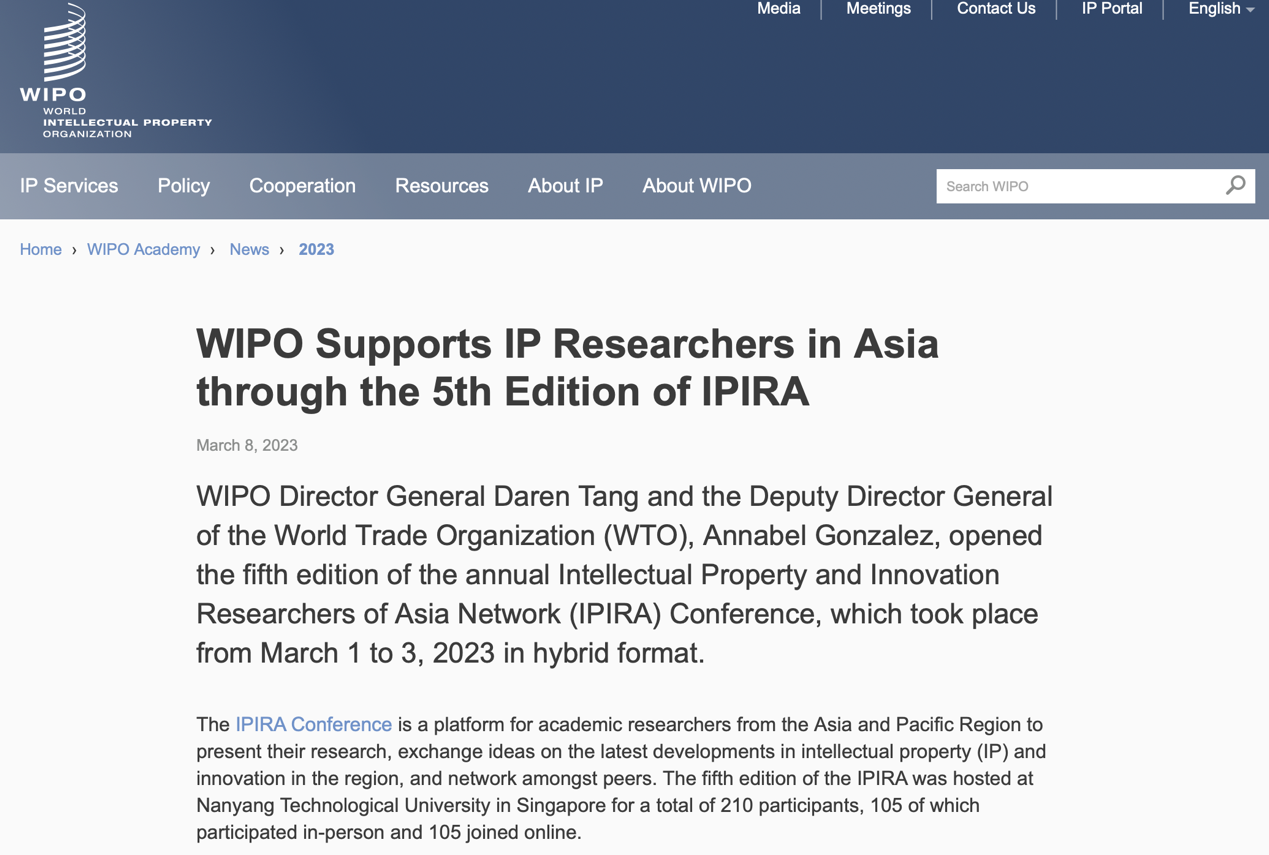Click the paragraph mentioning Nanyang Technological University
Image resolution: width=1269 pixels, height=855 pixels.
tap(621, 778)
